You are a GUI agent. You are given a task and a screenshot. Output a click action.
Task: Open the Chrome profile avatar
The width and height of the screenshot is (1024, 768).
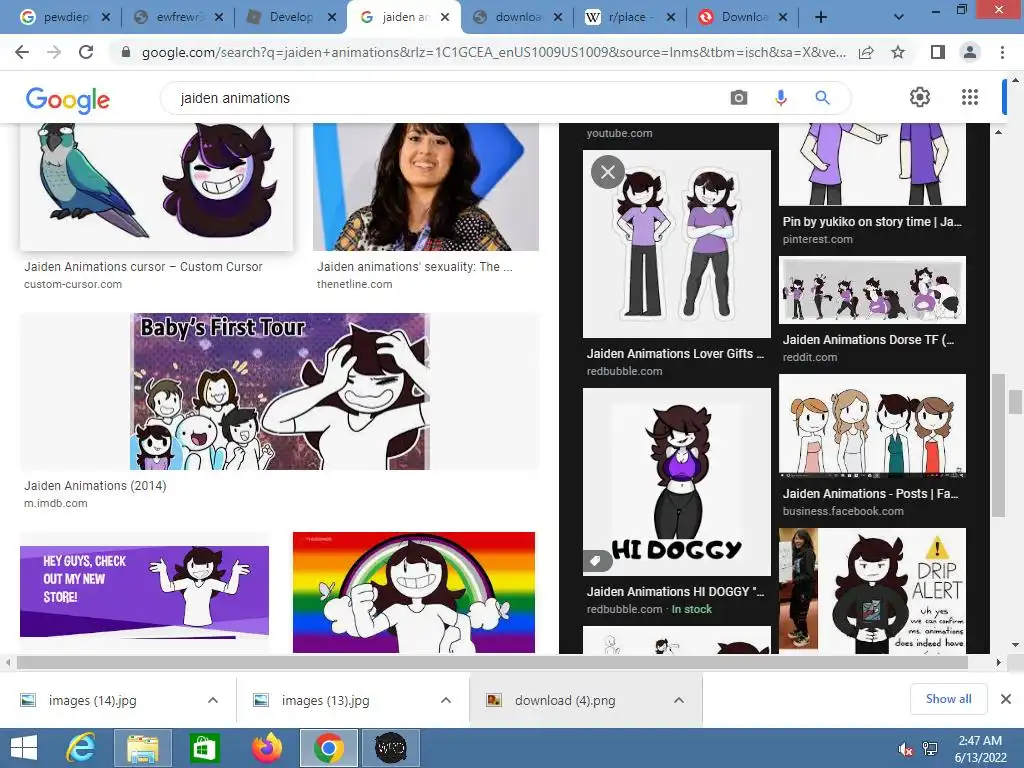pyautogui.click(x=970, y=52)
